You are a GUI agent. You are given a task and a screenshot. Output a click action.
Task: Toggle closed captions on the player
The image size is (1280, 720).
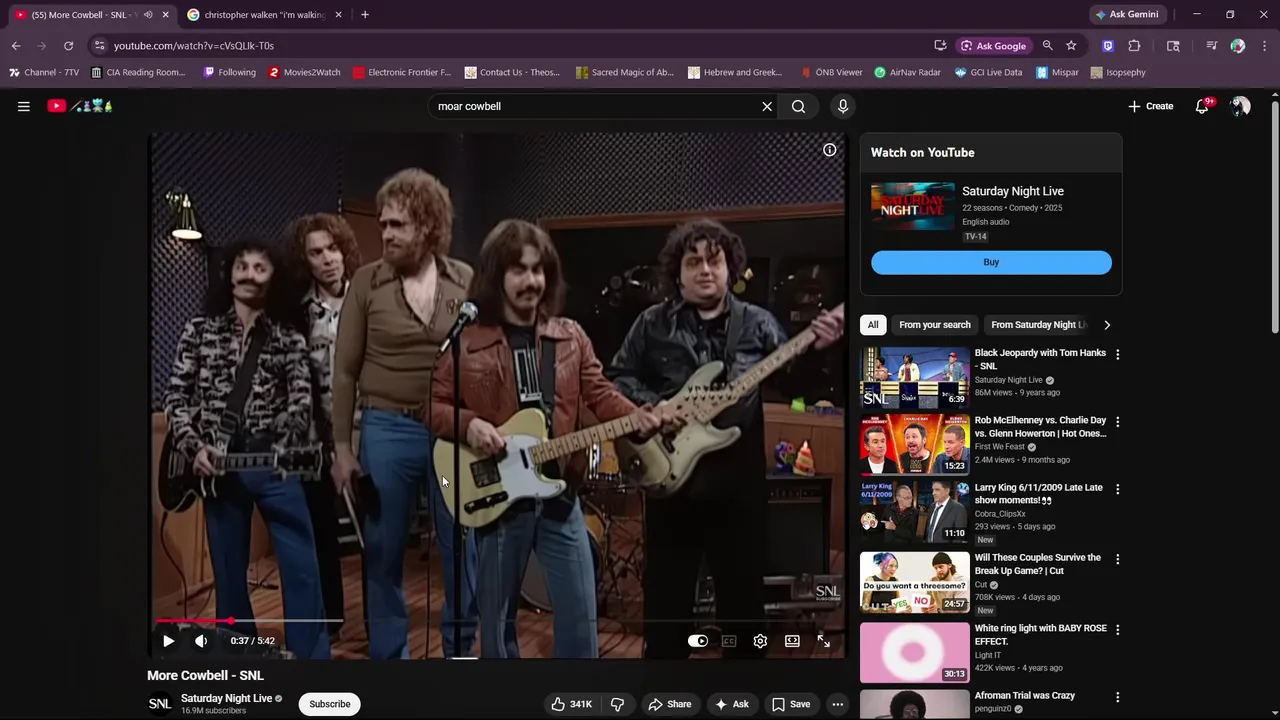pyautogui.click(x=729, y=641)
